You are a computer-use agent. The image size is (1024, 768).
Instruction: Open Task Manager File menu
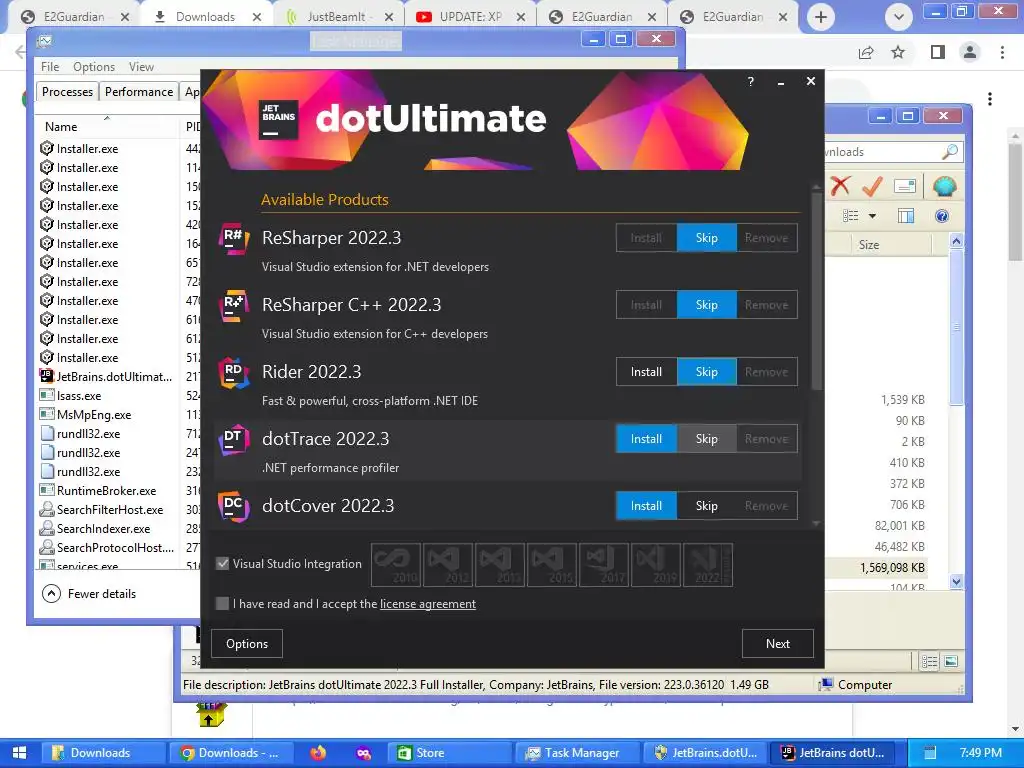point(50,67)
